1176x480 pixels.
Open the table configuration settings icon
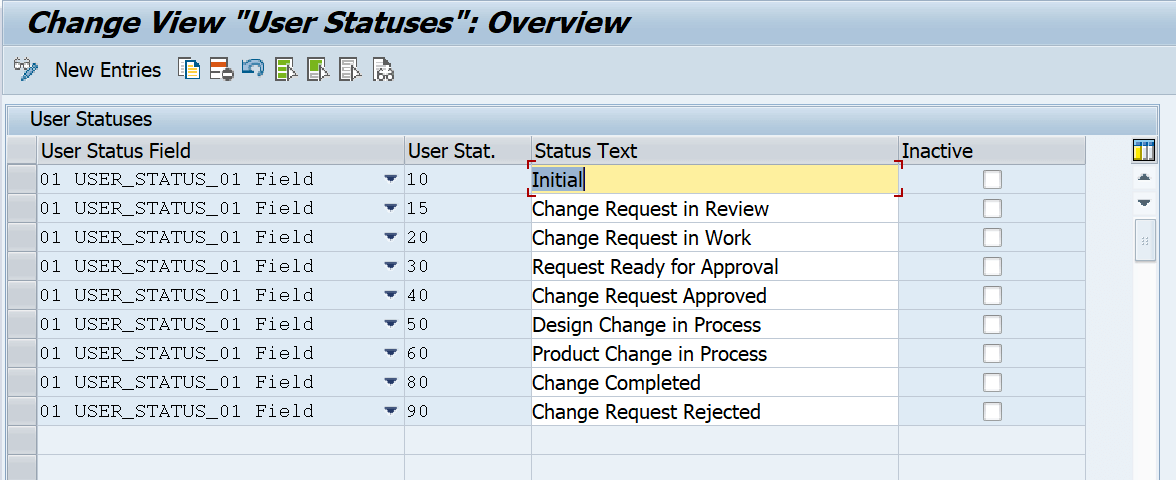pos(1144,150)
